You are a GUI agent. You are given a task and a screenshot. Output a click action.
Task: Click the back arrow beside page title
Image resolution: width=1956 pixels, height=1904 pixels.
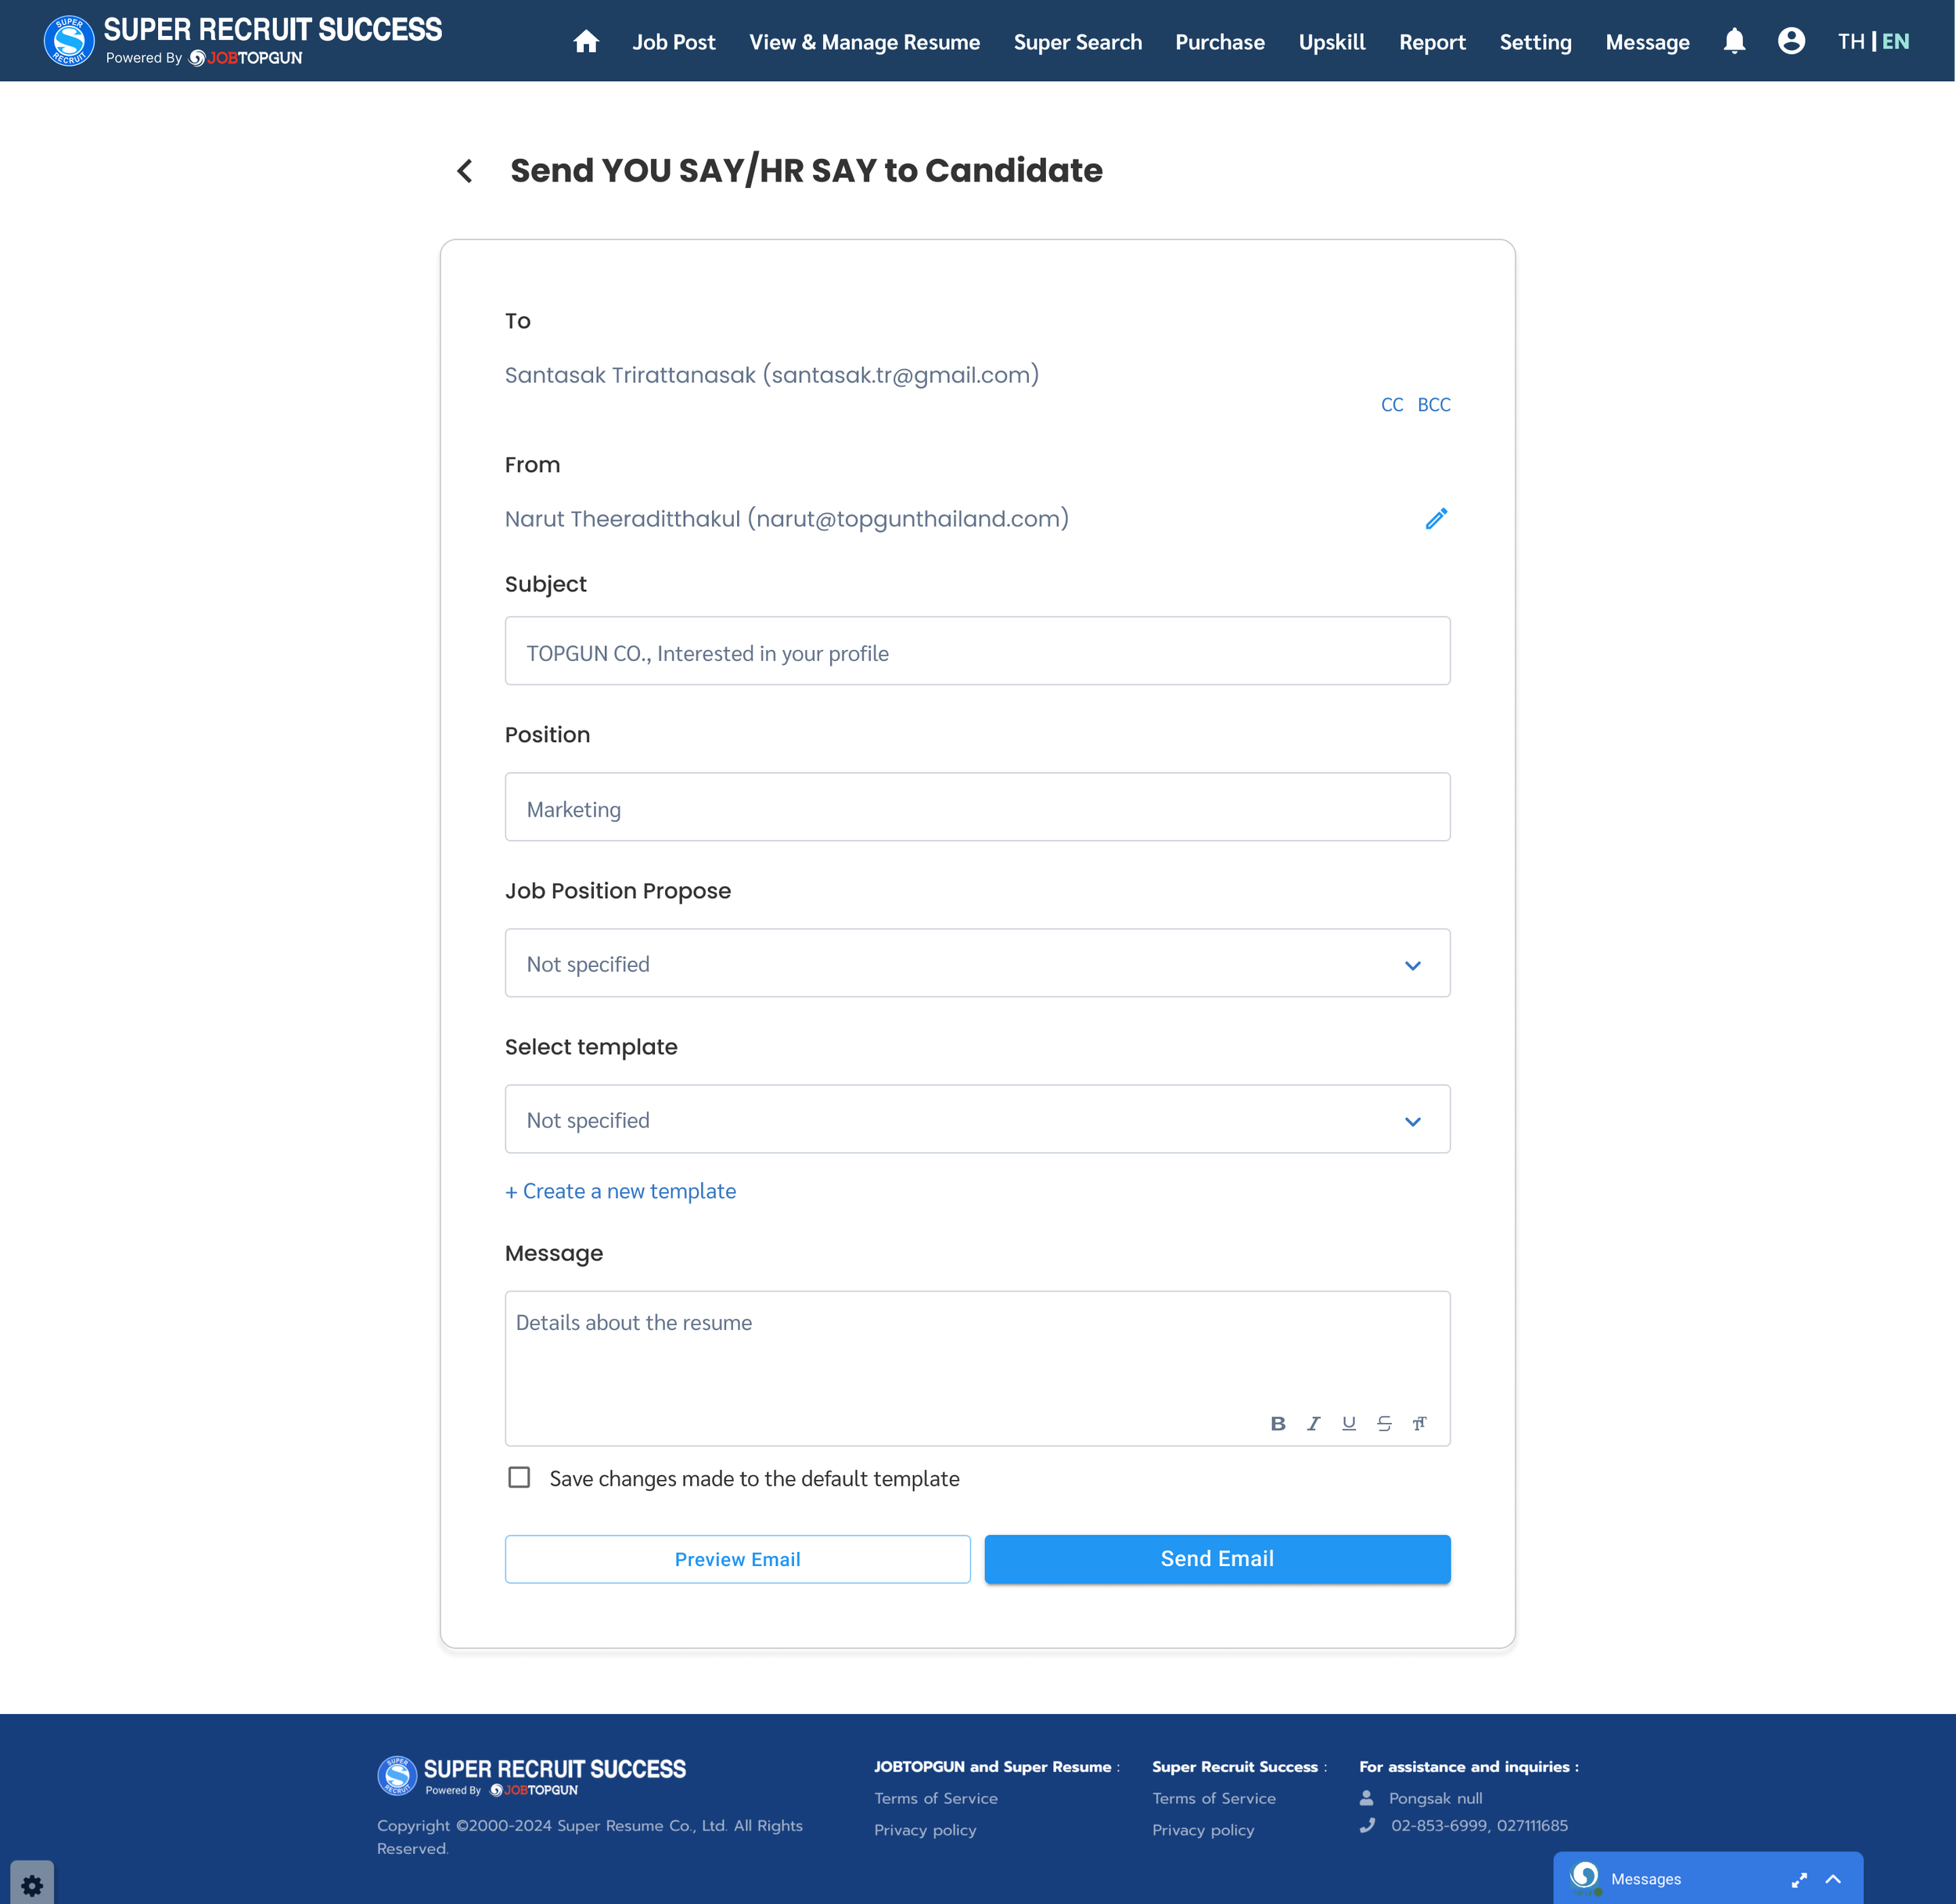click(465, 171)
